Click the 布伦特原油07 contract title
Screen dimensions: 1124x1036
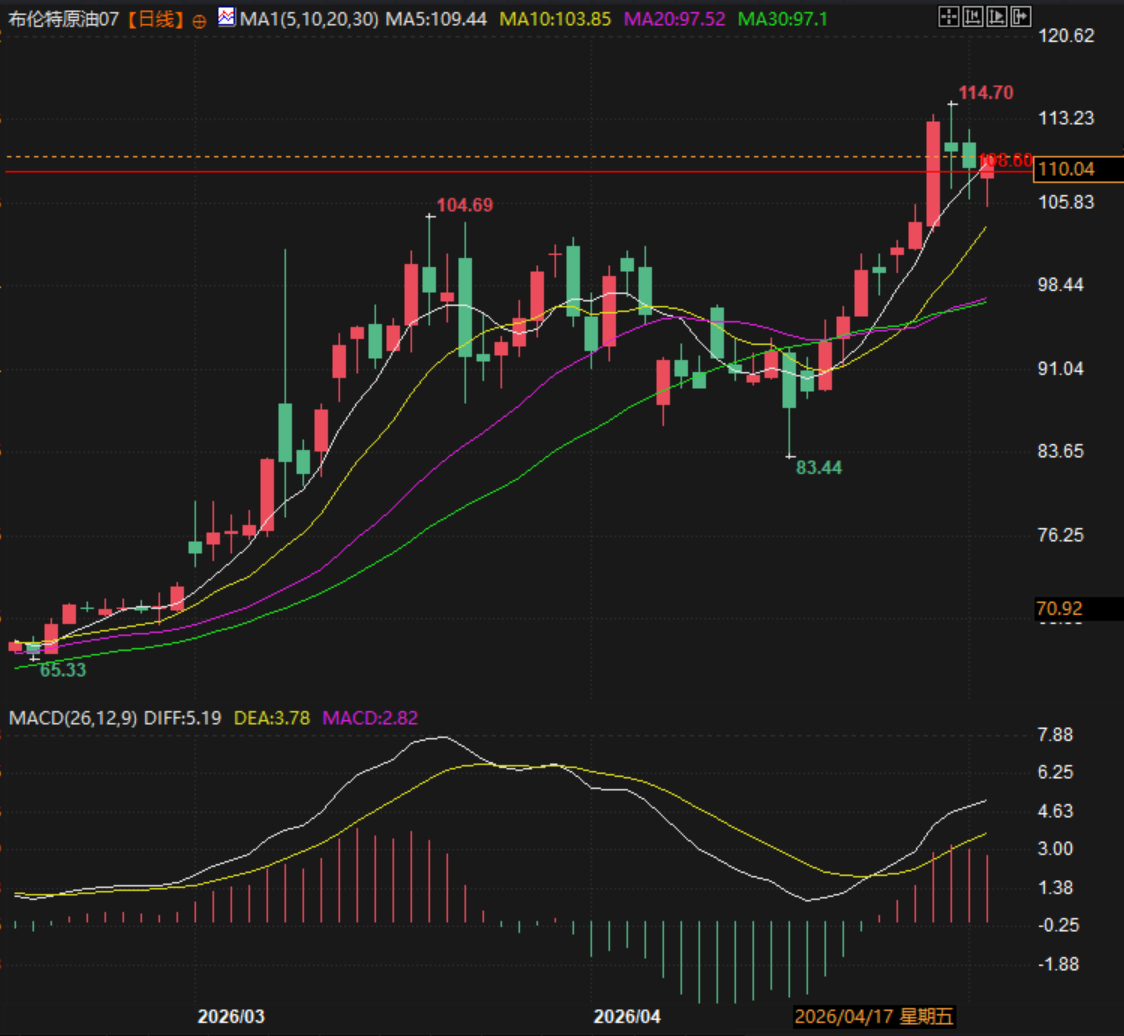(x=64, y=19)
